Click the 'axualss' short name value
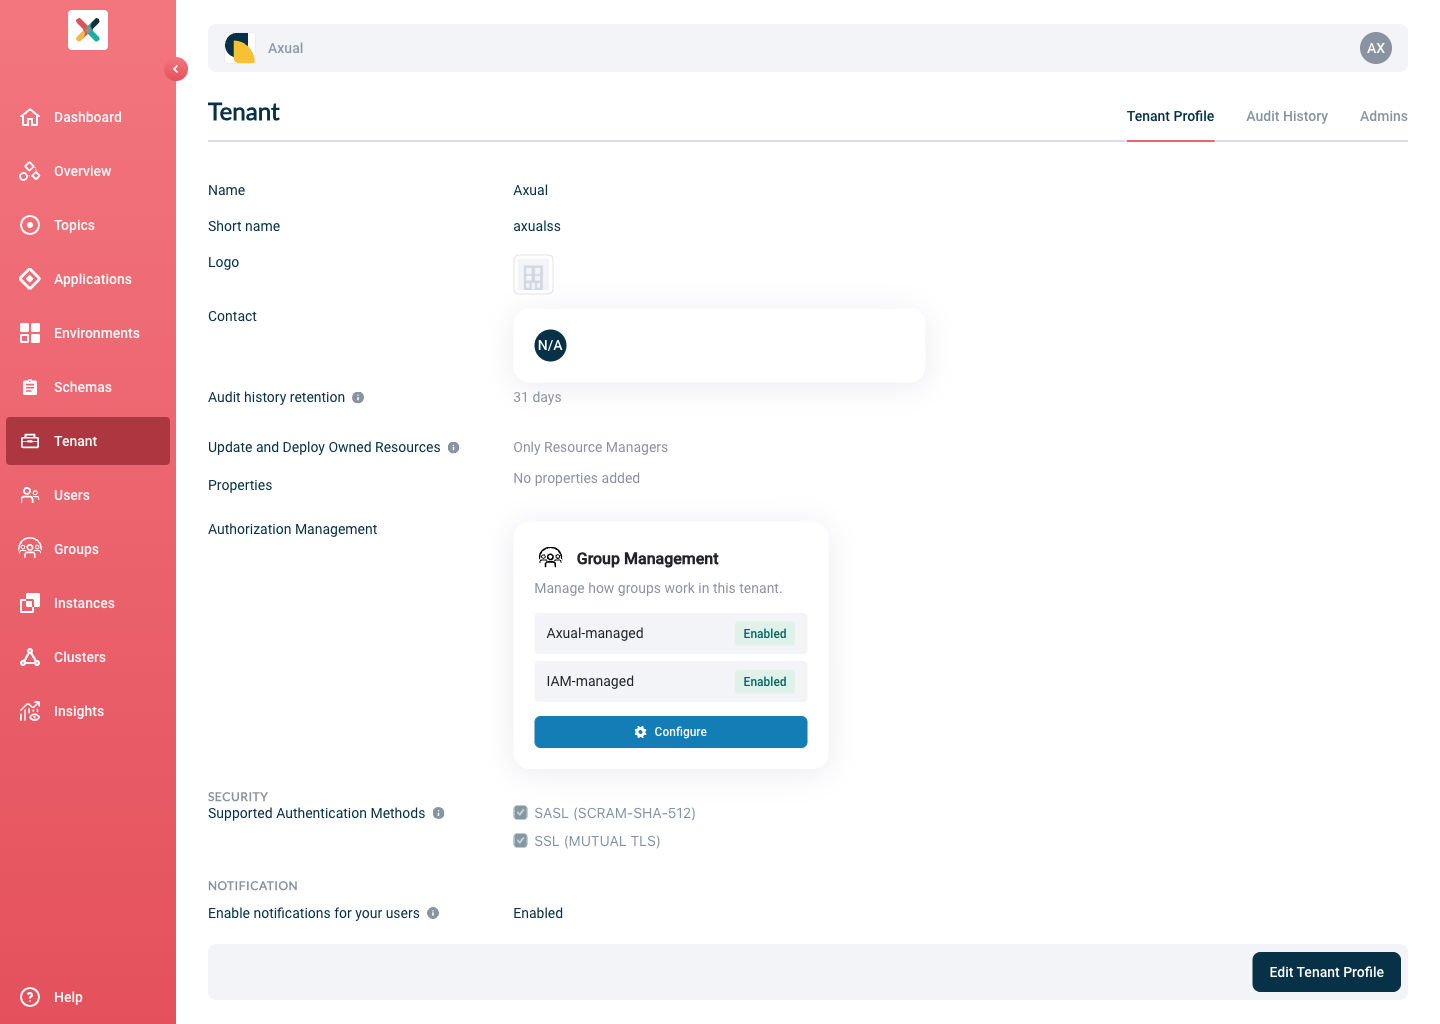1440x1024 pixels. click(537, 226)
